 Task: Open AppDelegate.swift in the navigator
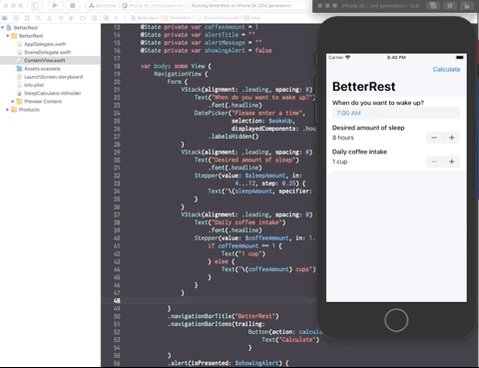(45, 44)
